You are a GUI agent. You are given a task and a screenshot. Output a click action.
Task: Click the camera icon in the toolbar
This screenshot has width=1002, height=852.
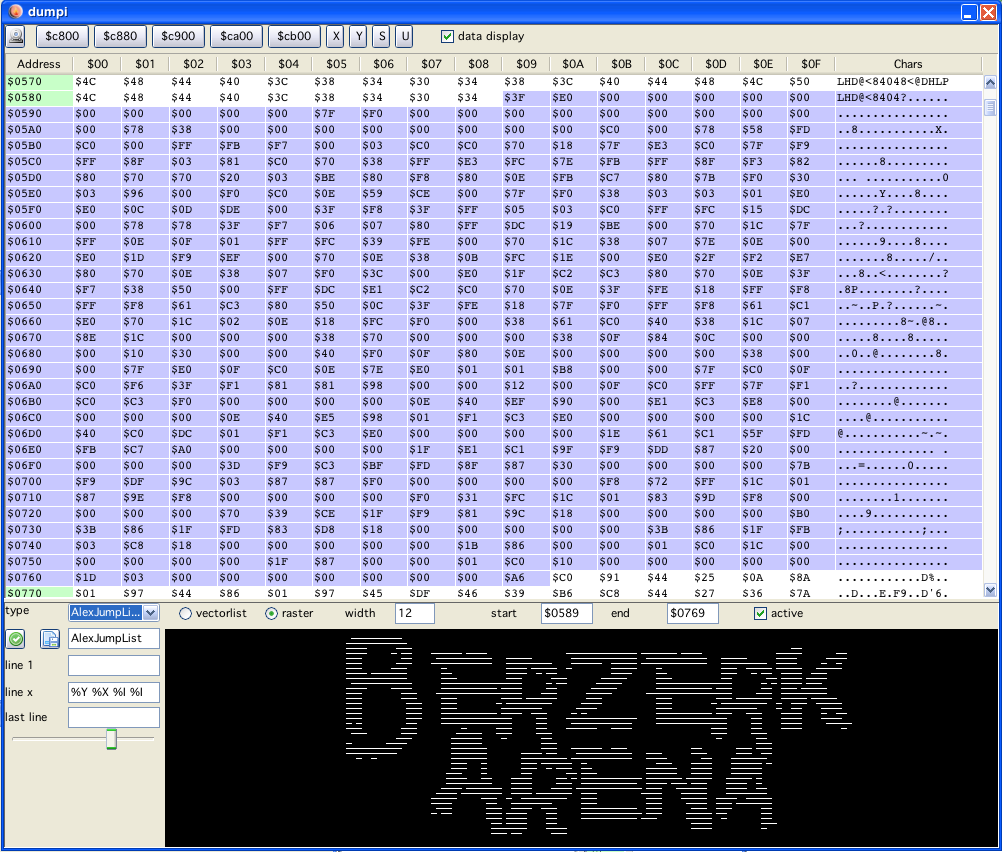tap(16, 37)
